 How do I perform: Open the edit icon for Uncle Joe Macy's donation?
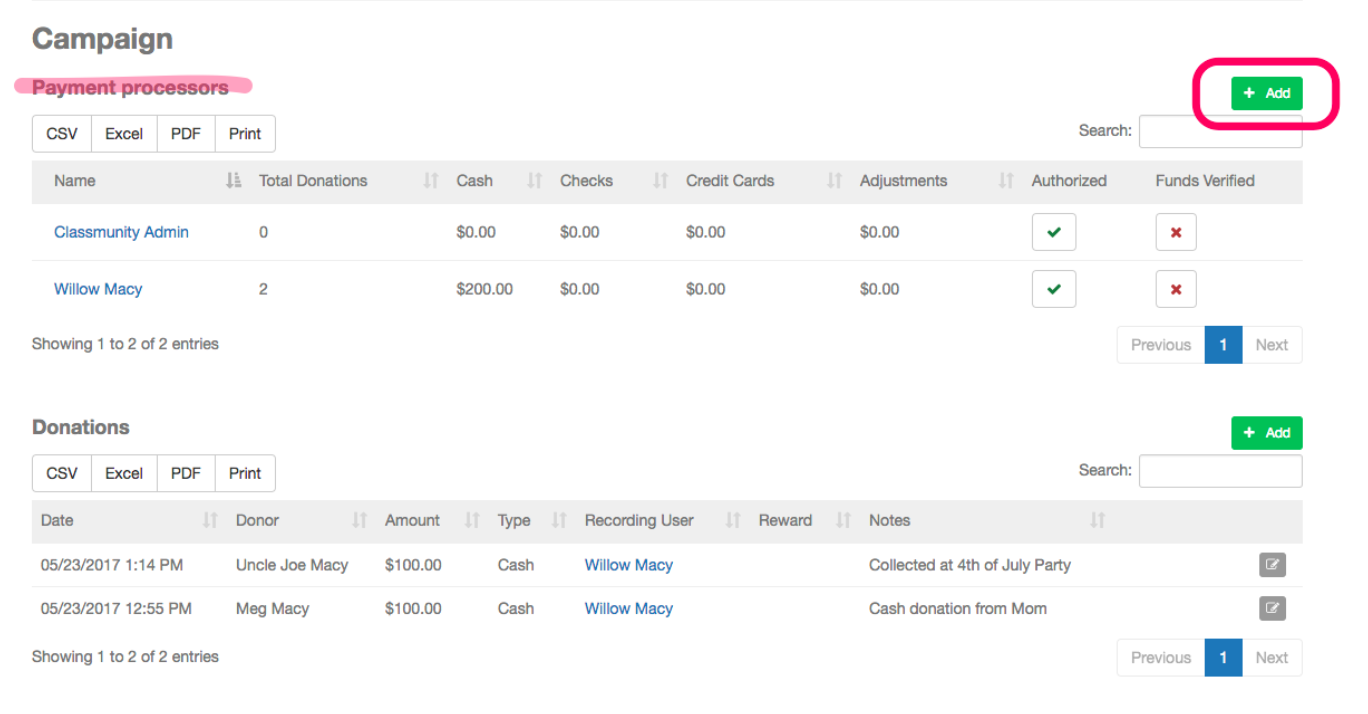click(x=1272, y=565)
